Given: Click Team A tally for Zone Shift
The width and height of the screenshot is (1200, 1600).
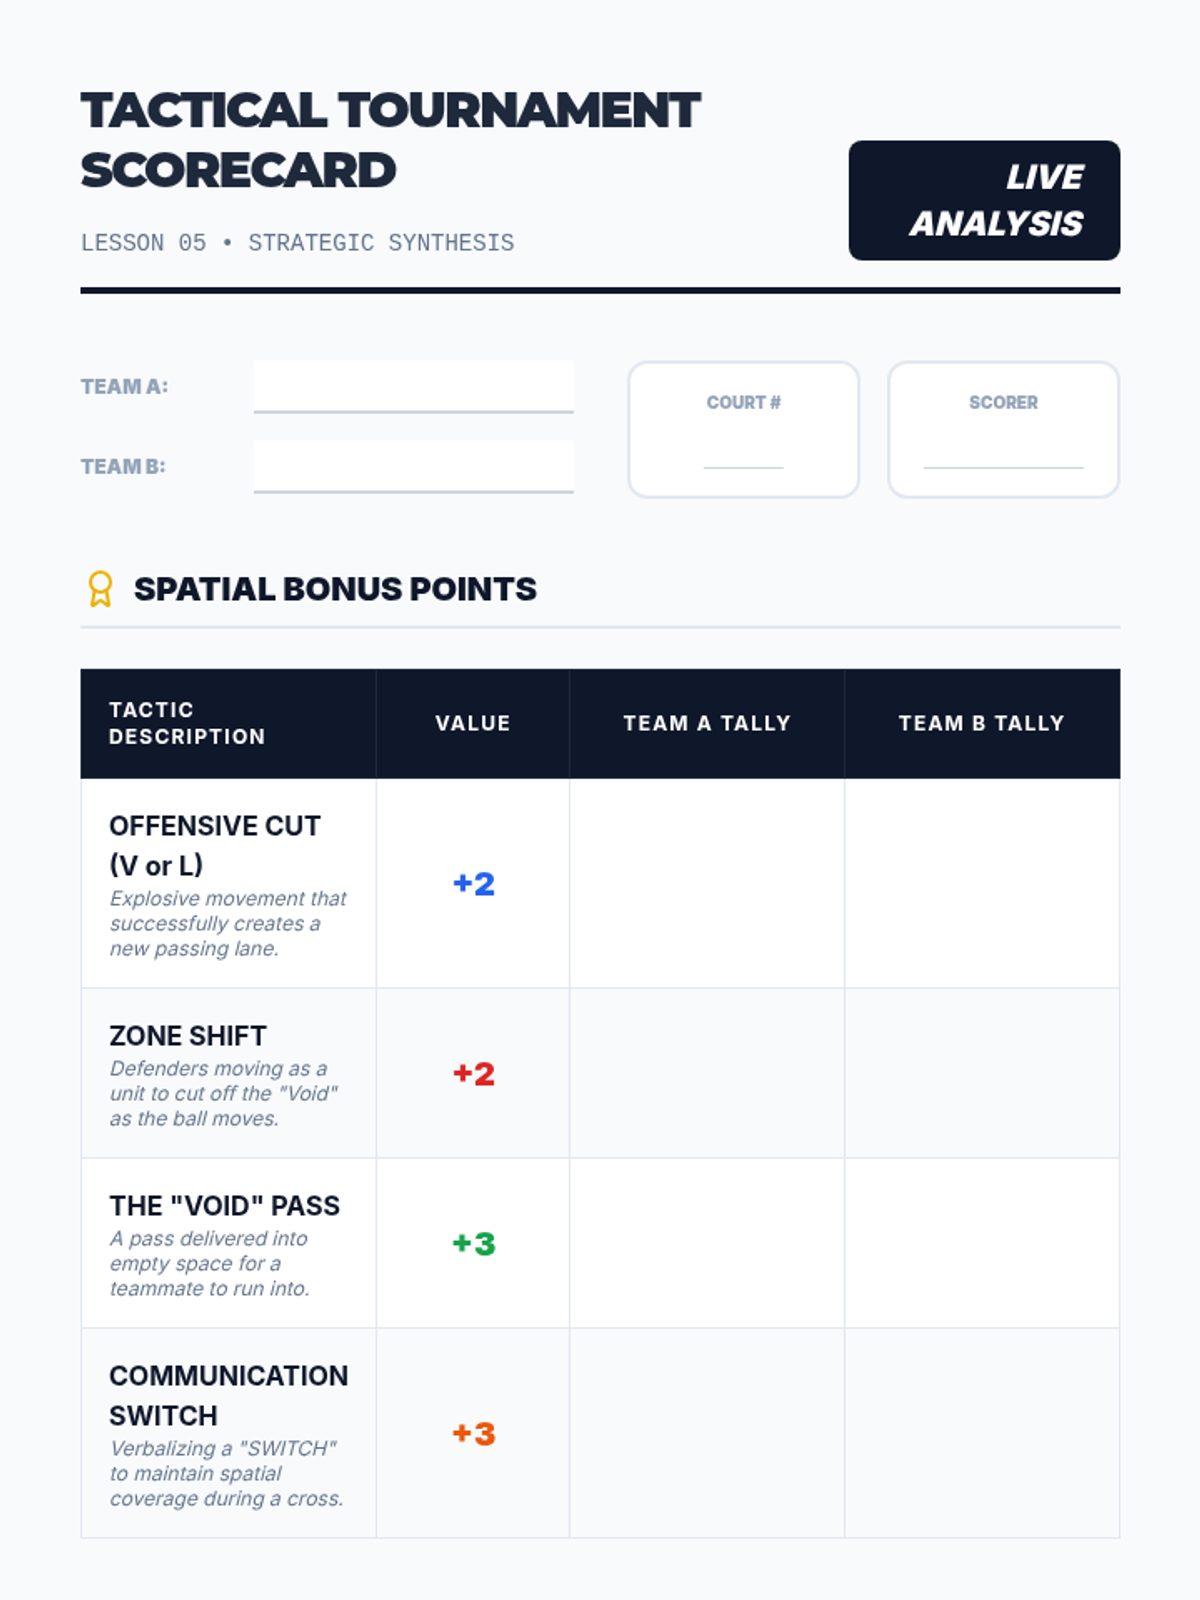Looking at the screenshot, I should (707, 1073).
